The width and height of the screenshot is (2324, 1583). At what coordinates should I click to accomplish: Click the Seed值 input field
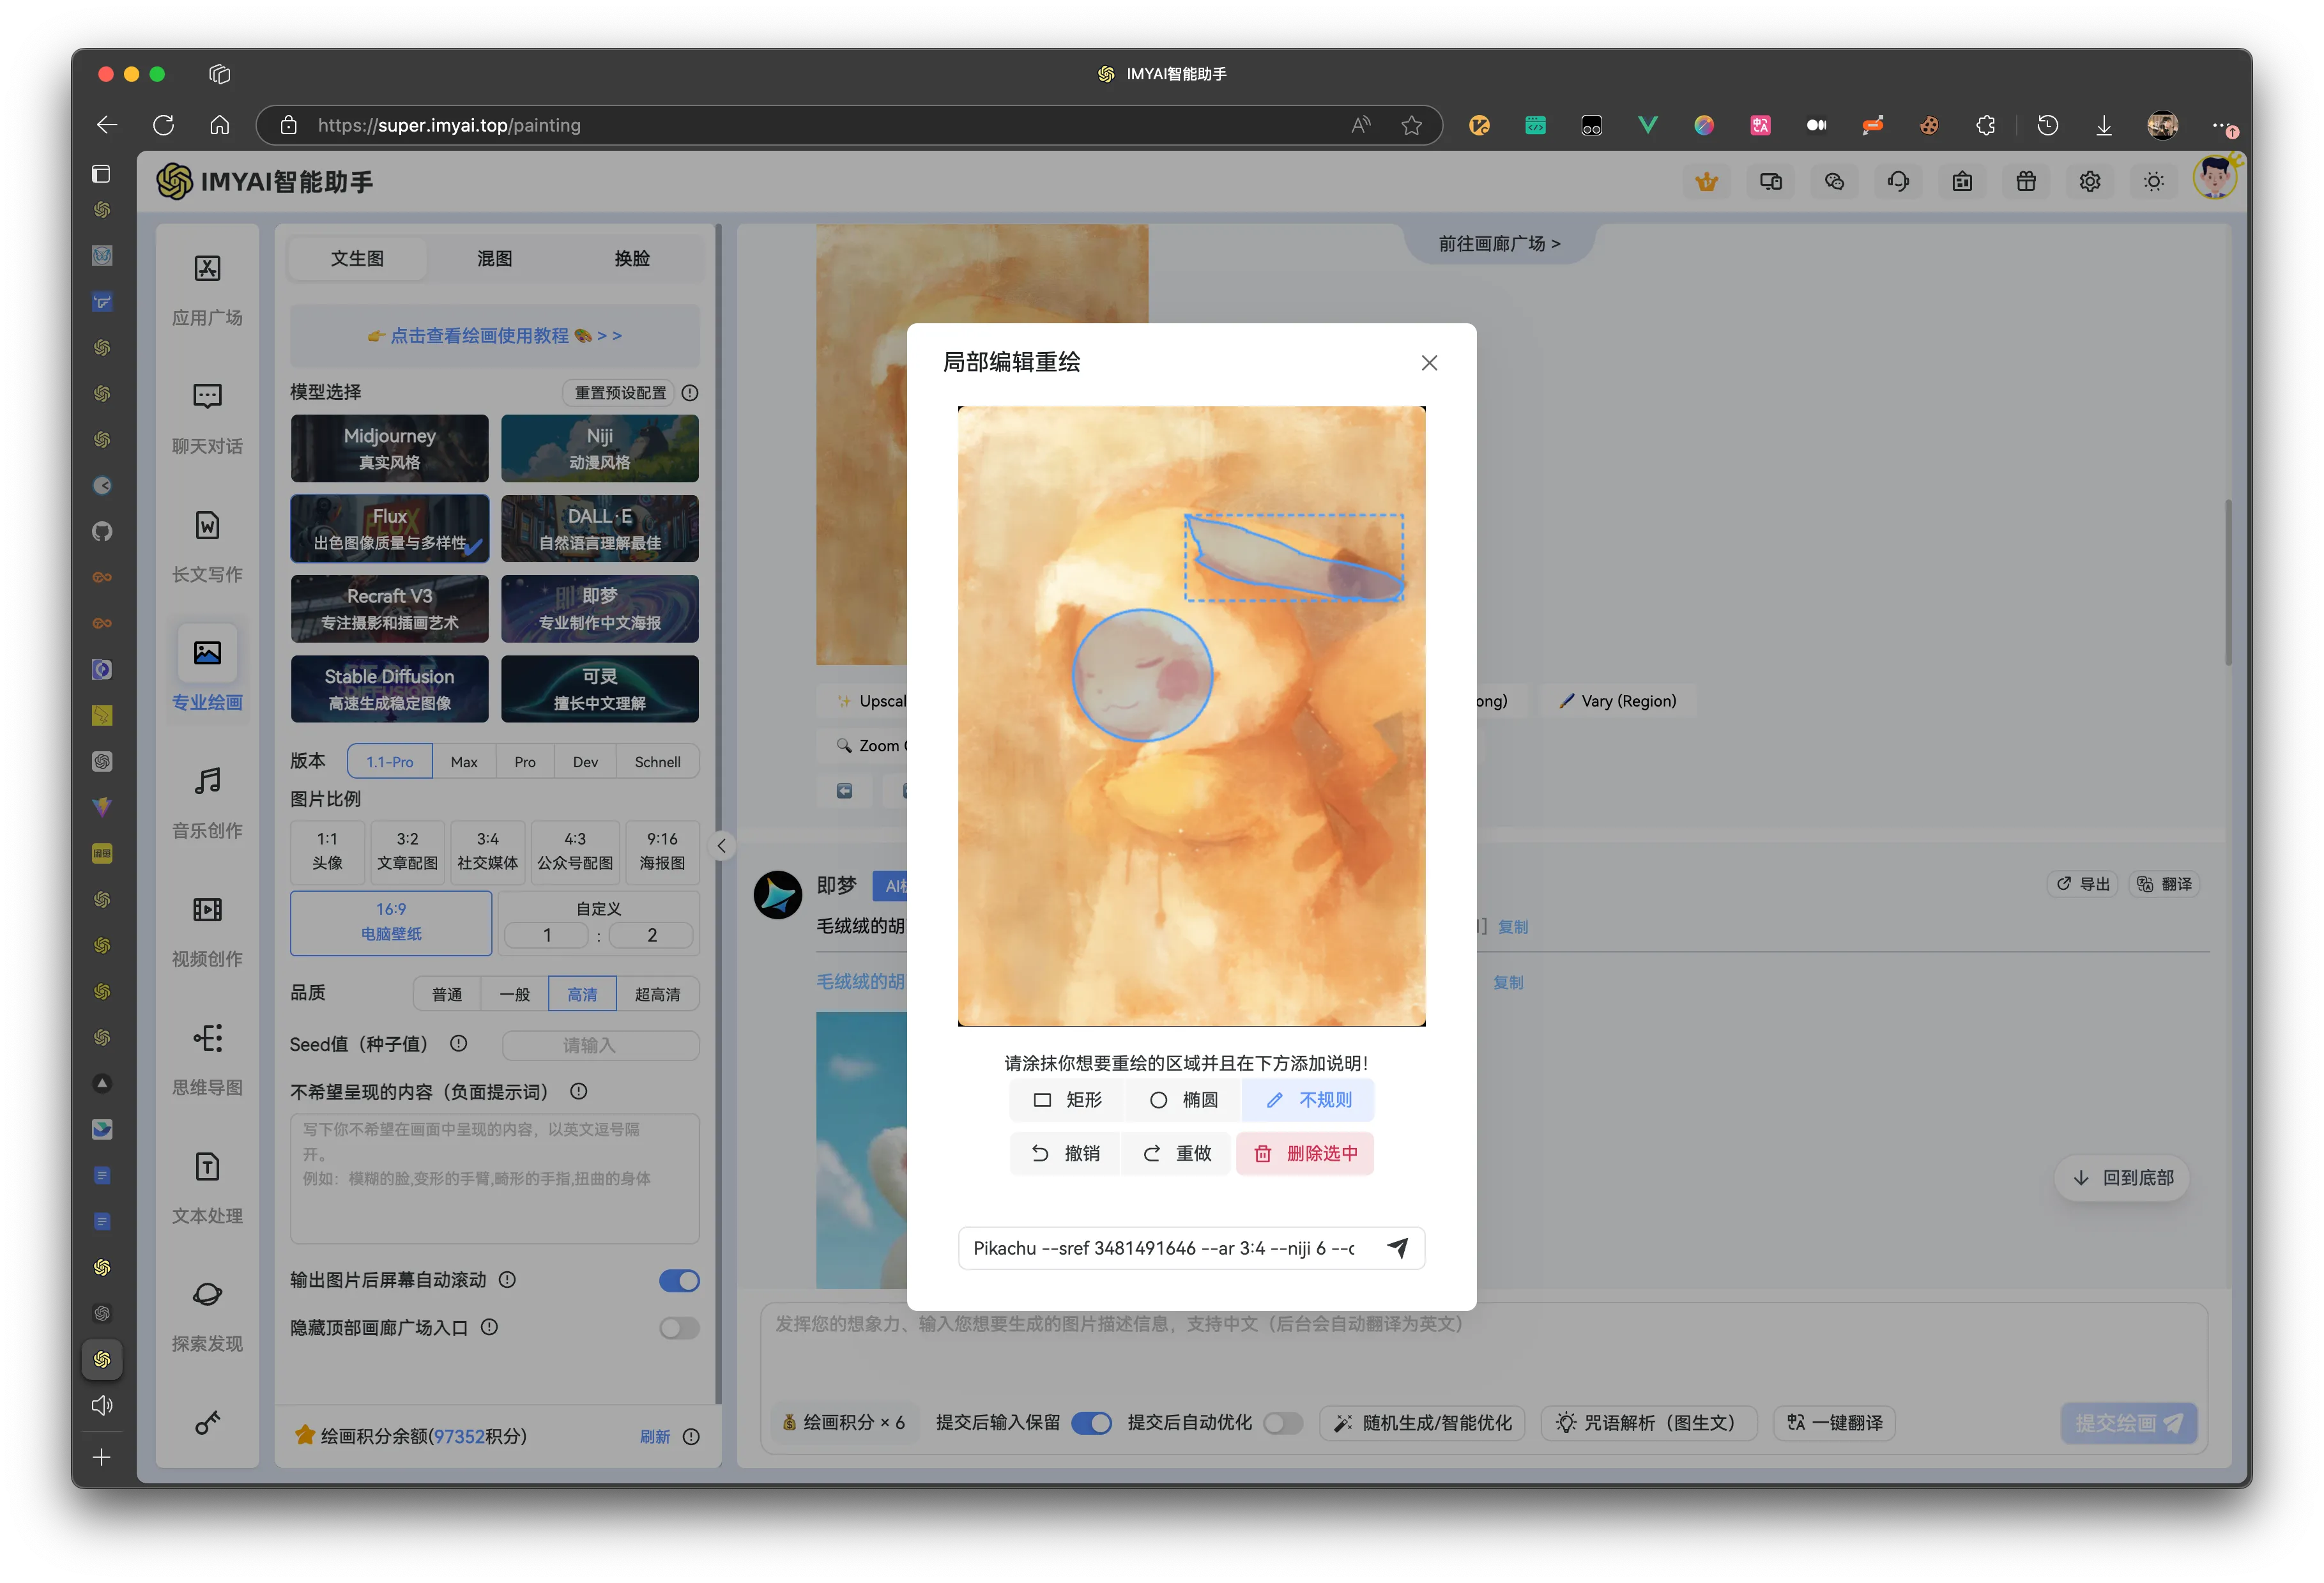click(x=599, y=1045)
